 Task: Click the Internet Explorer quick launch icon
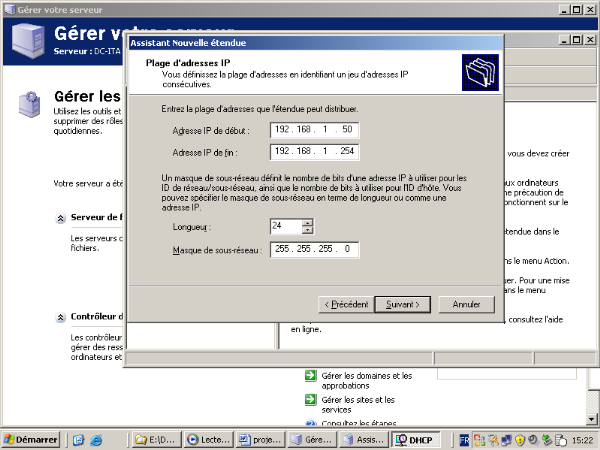click(x=96, y=439)
